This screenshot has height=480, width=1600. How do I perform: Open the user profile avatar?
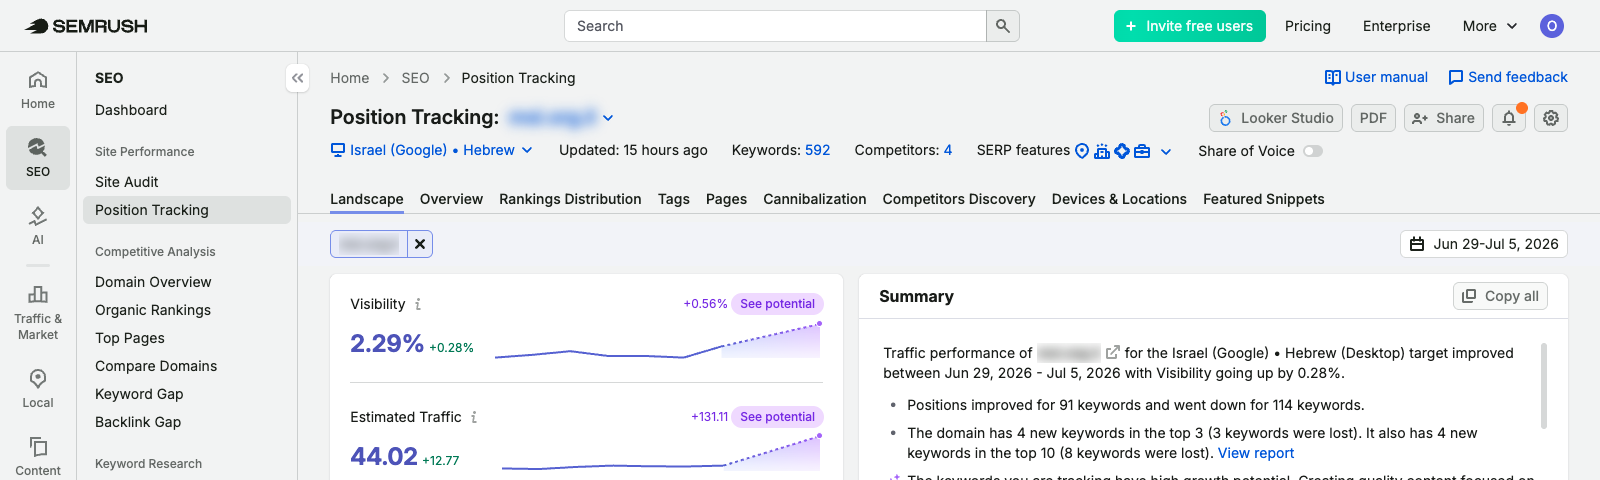pos(1552,26)
